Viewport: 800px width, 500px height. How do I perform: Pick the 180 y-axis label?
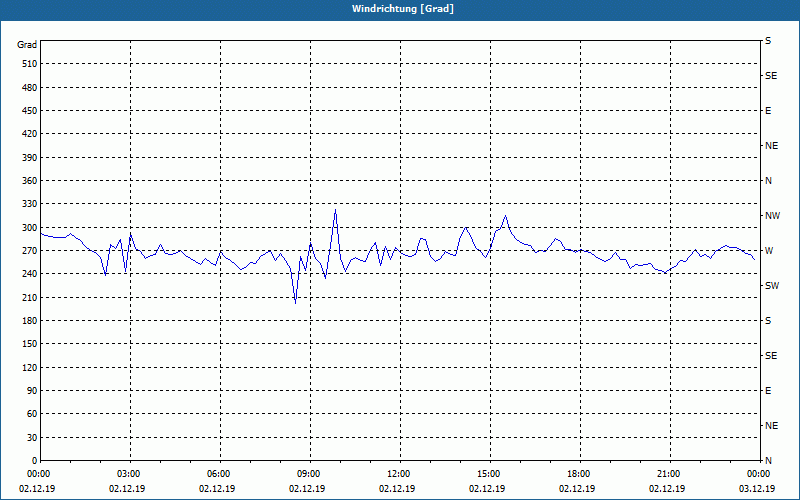tap(30, 321)
